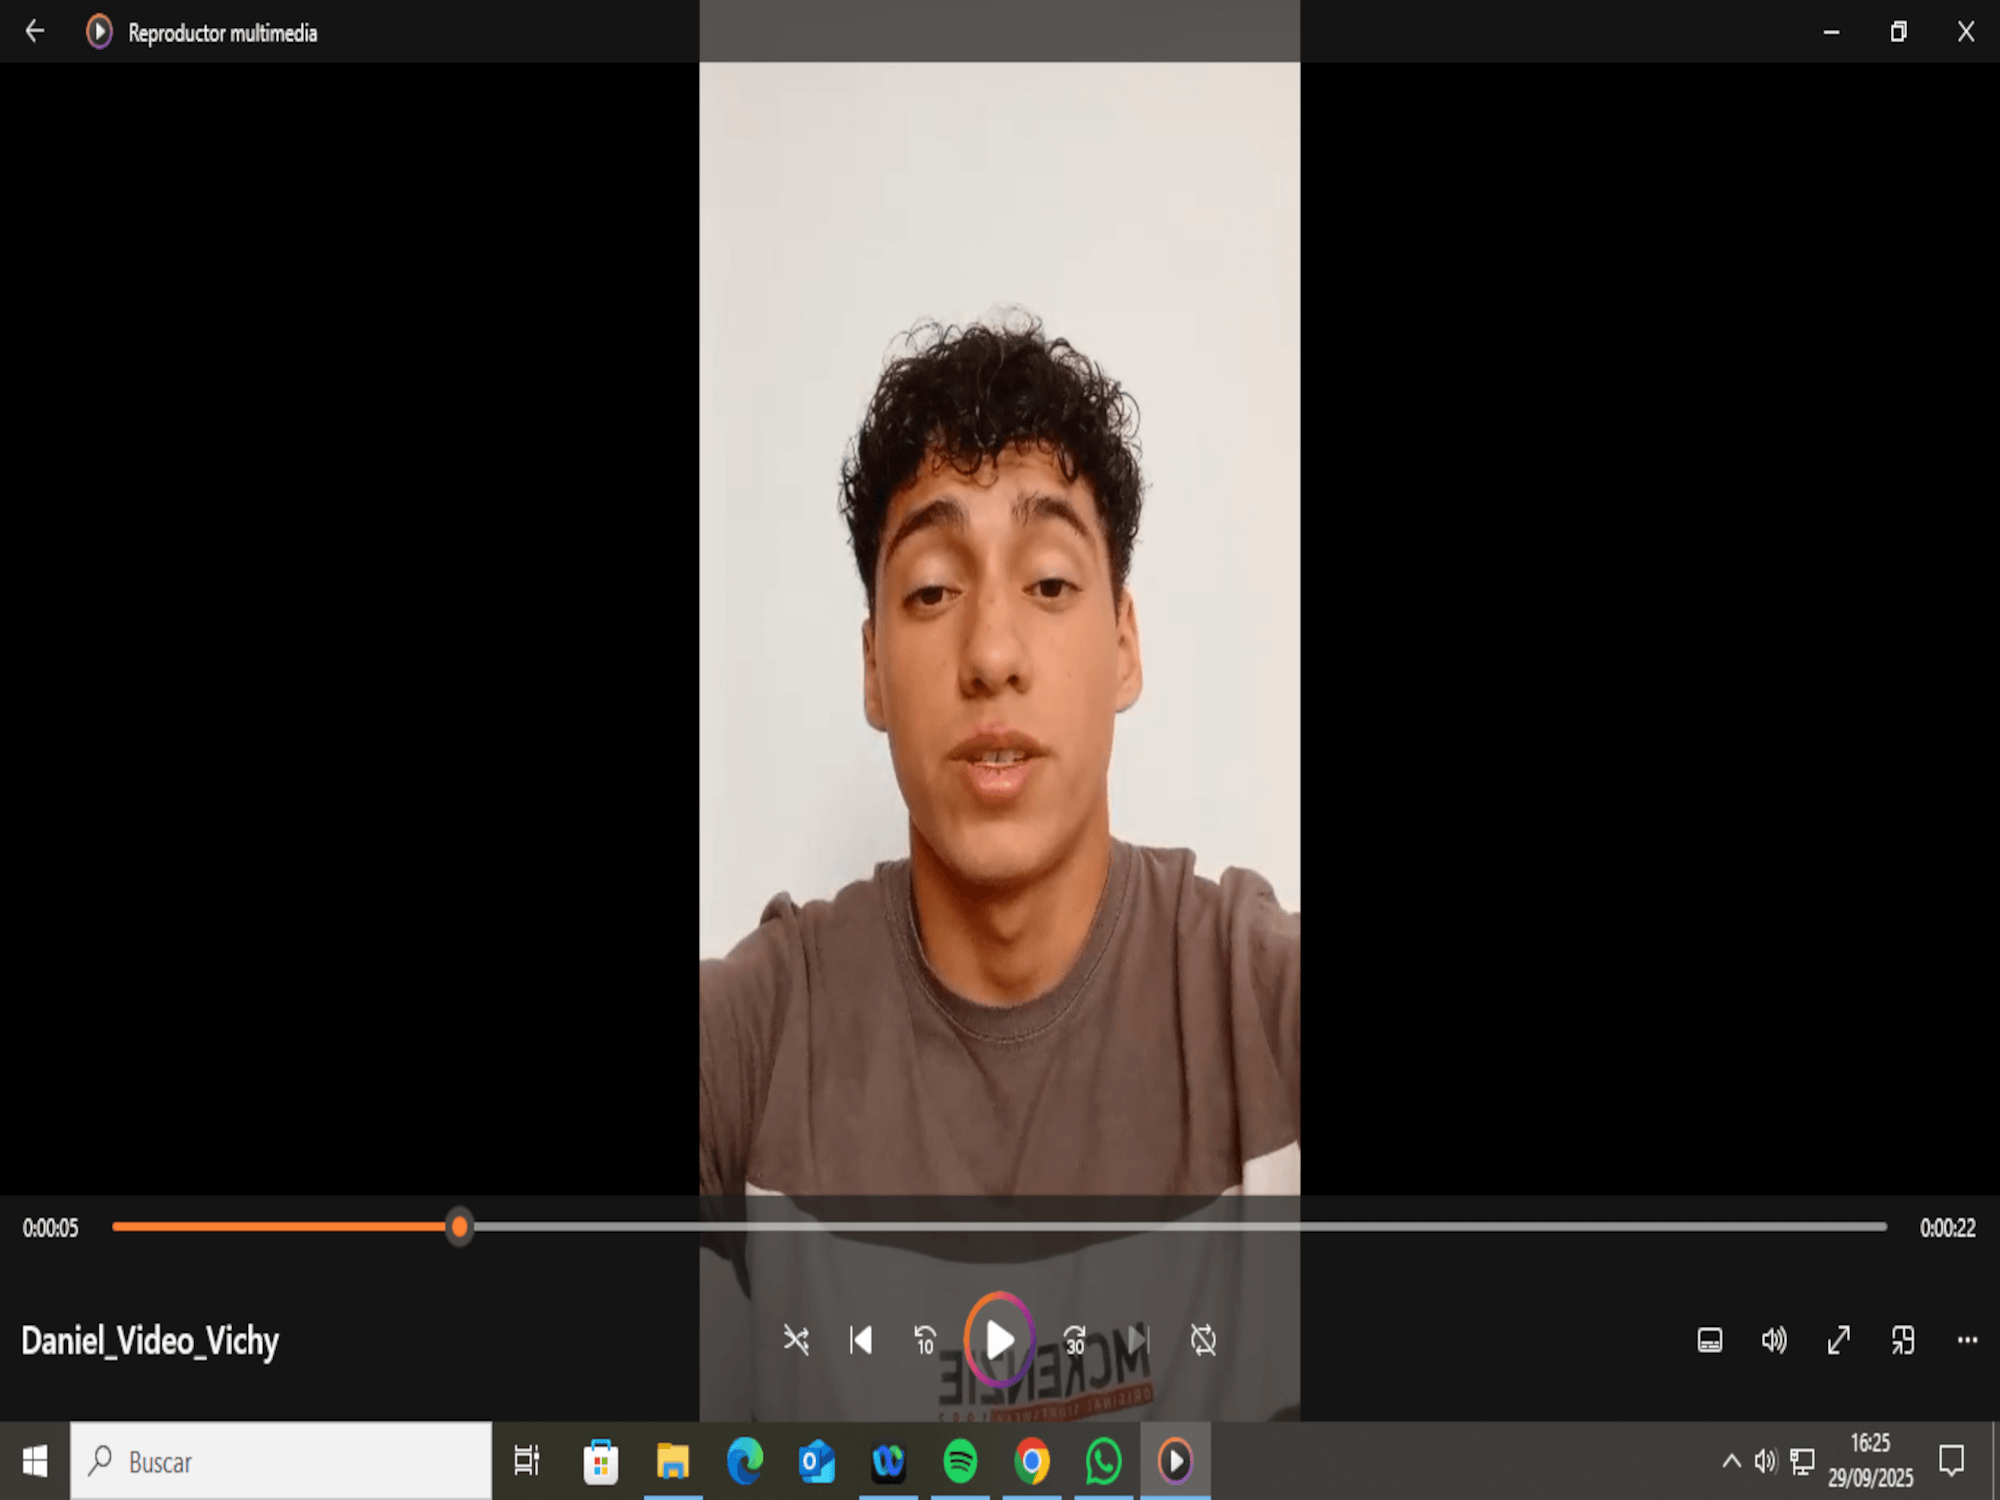Viewport: 2000px width, 1500px height.
Task: Open Task View from the taskbar
Action: [527, 1461]
